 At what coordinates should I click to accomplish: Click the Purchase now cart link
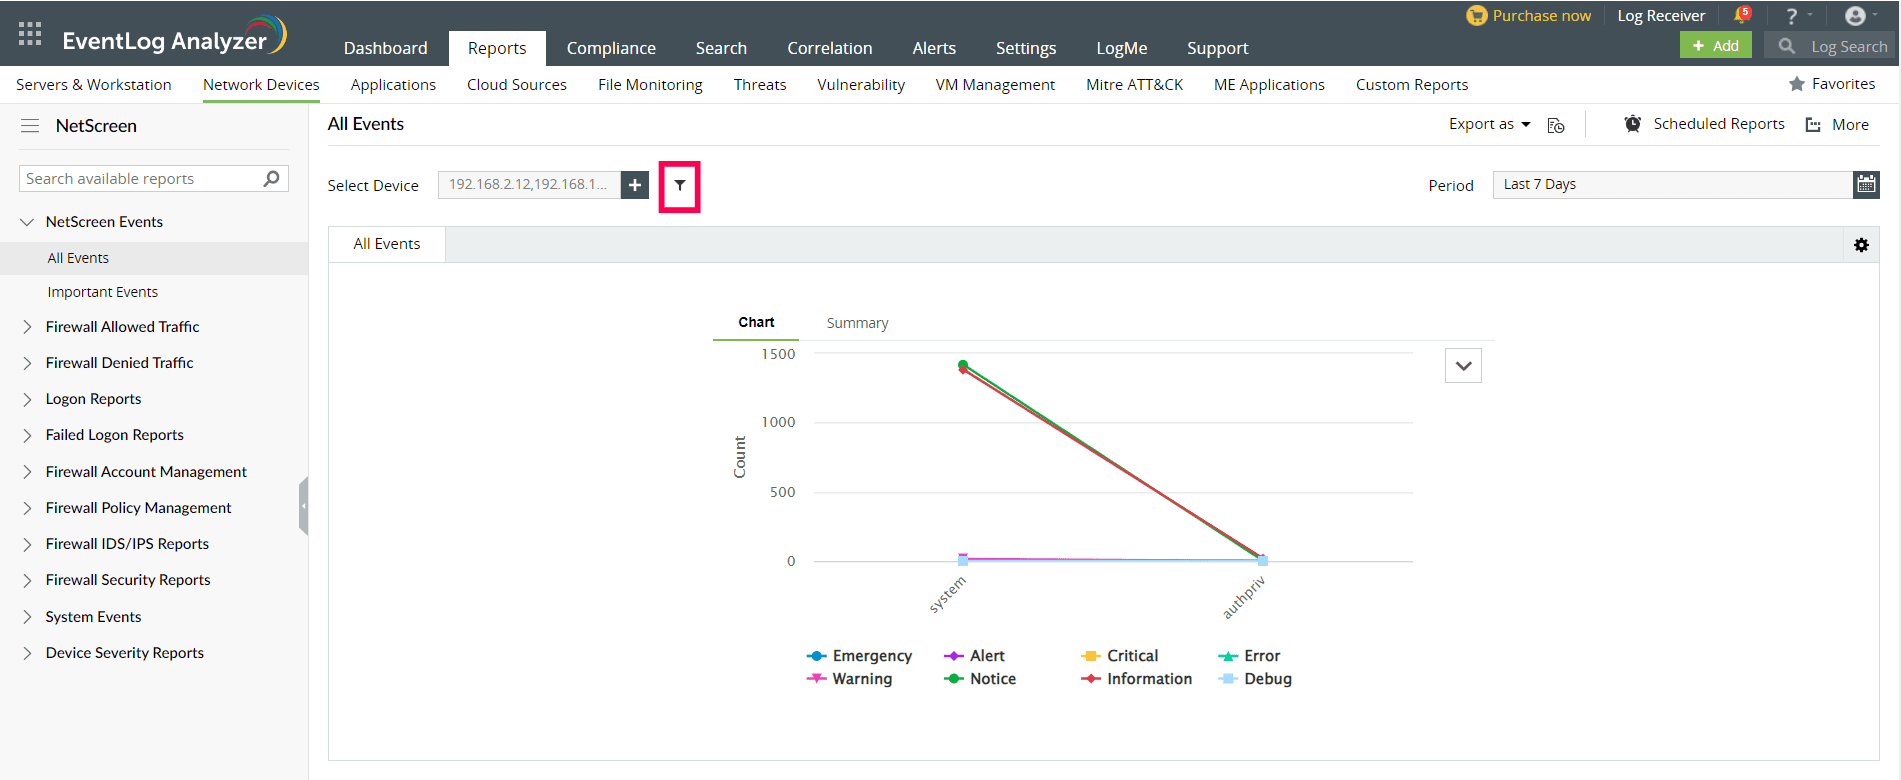(x=1529, y=16)
